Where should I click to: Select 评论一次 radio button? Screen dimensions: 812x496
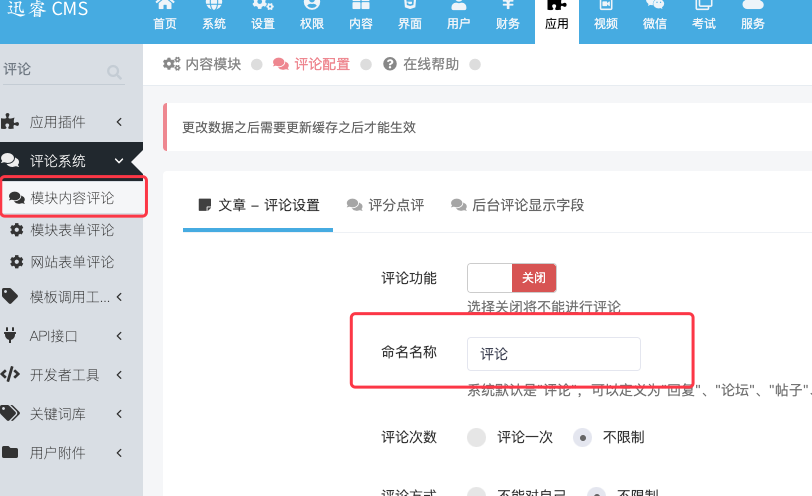tap(476, 437)
